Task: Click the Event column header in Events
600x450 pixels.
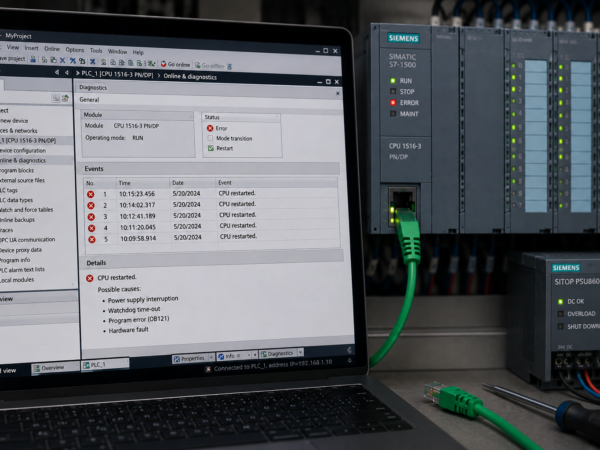Action: 276,183
